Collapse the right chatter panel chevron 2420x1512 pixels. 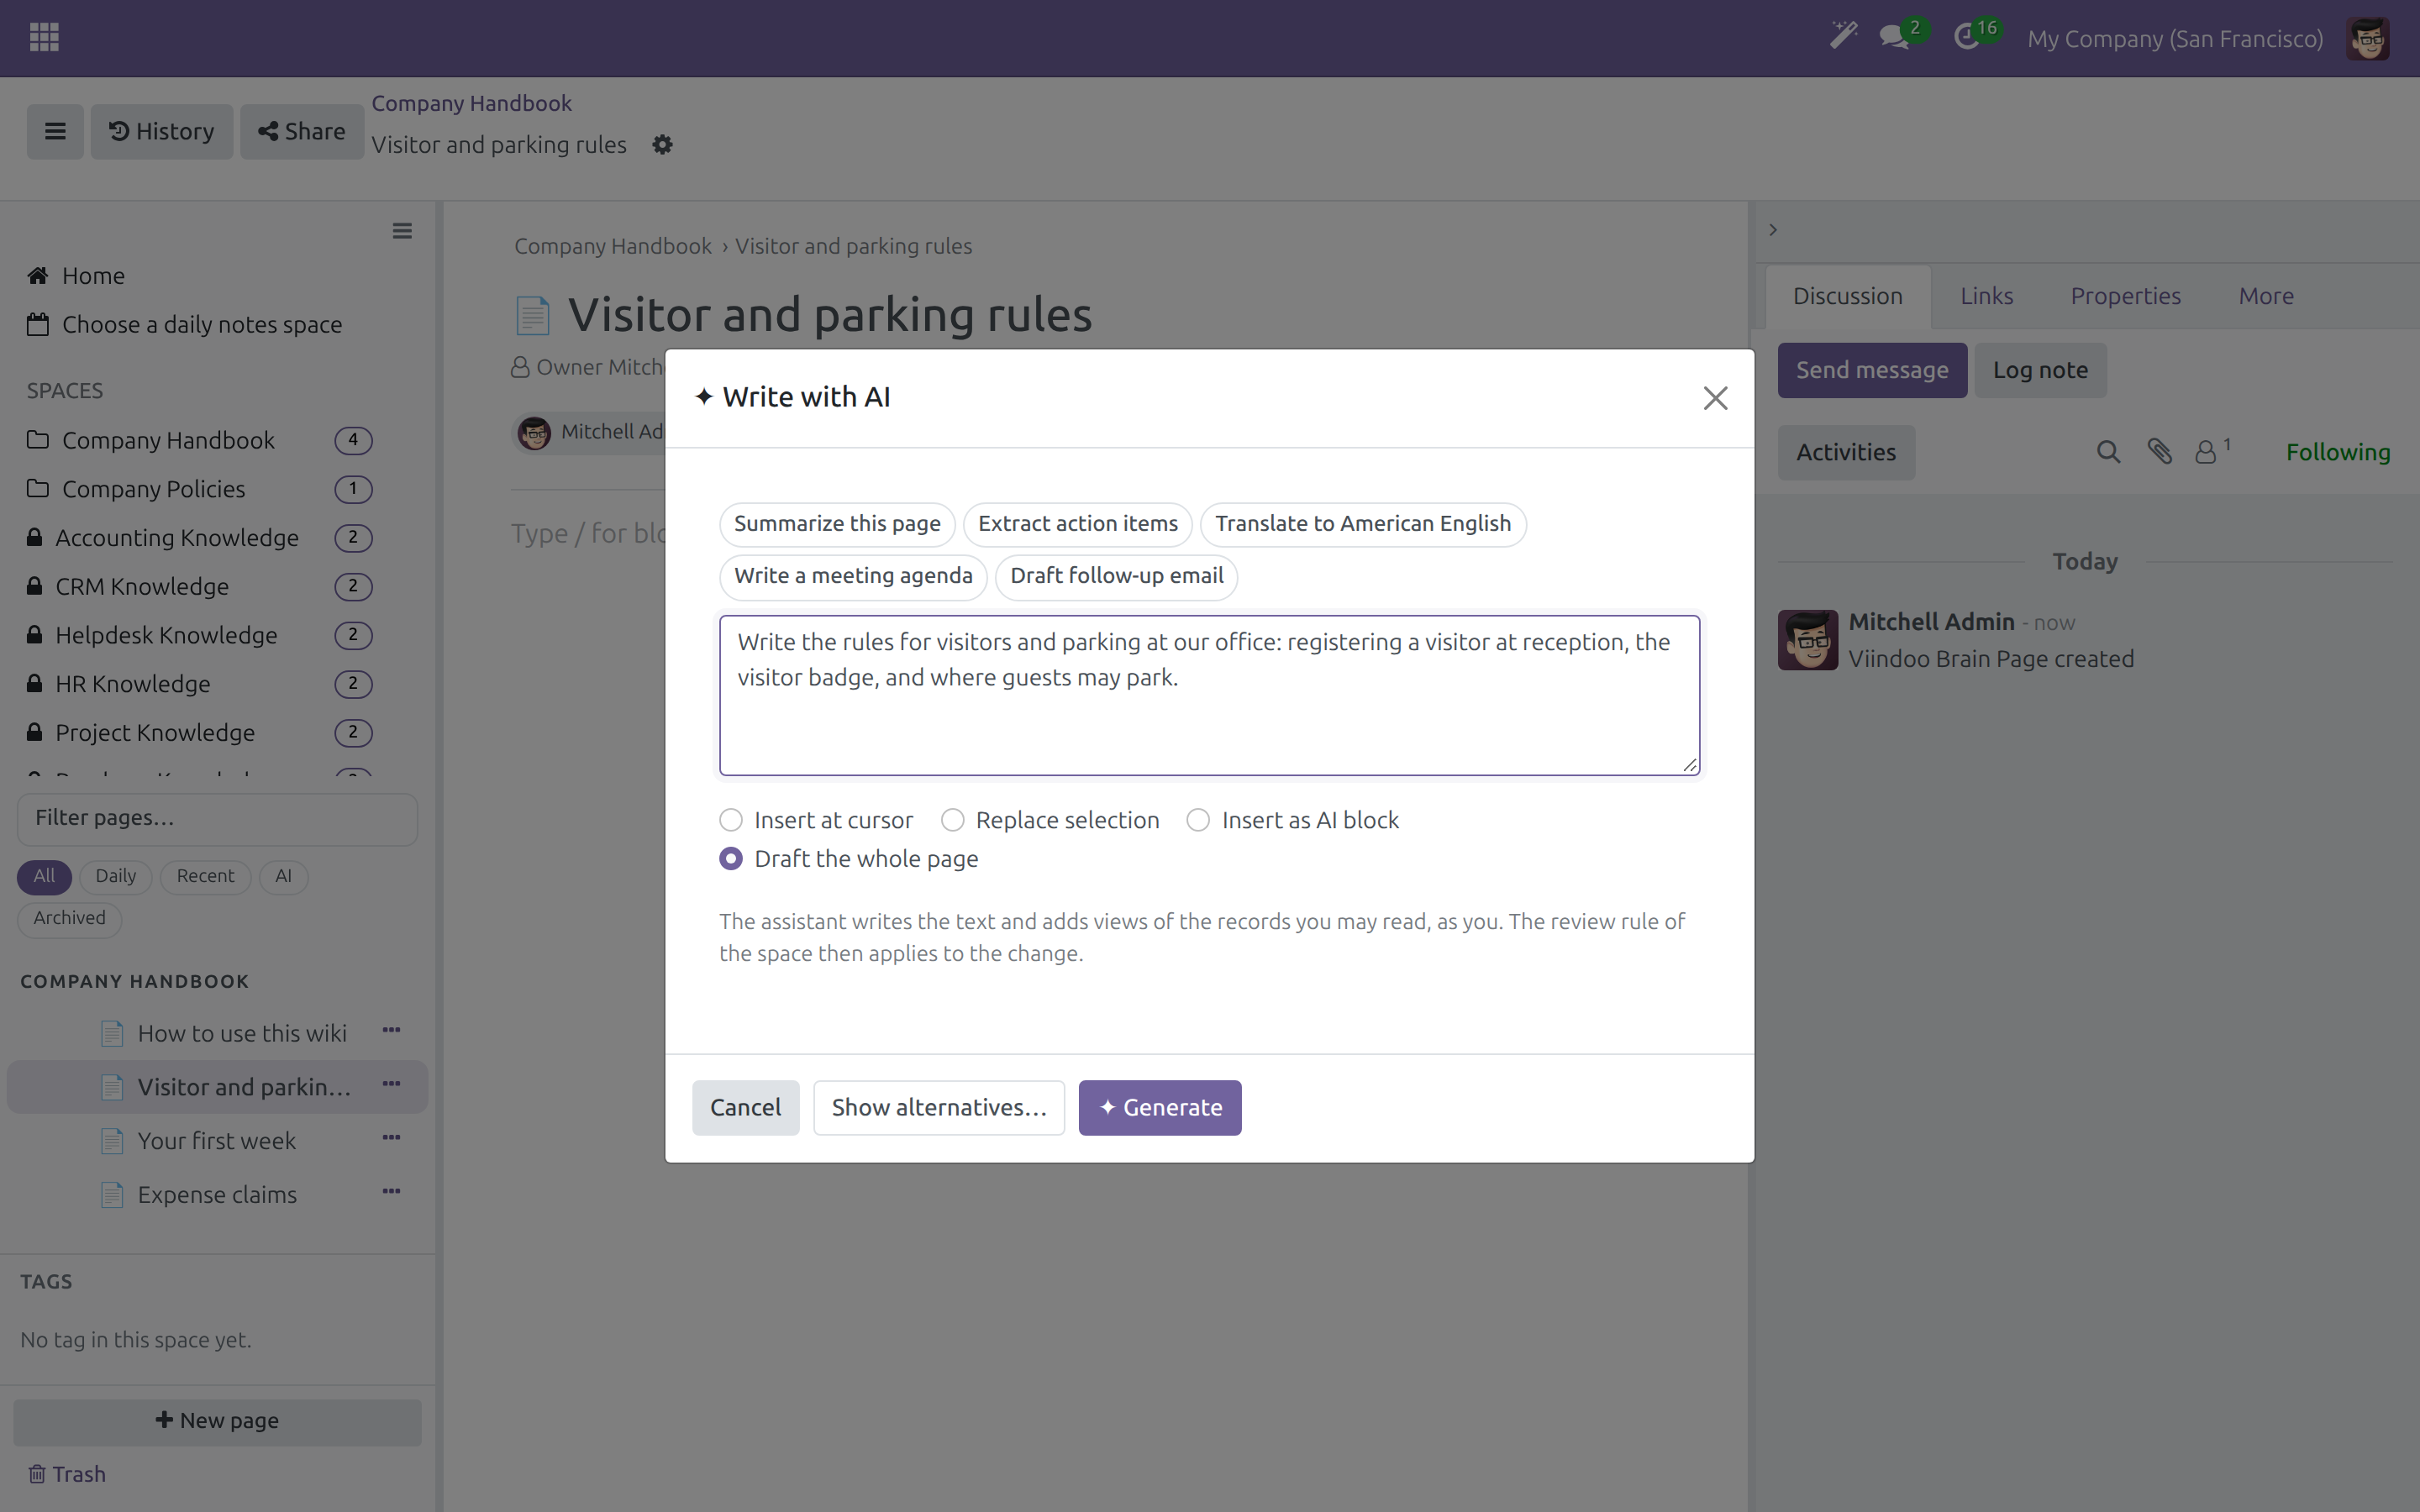pyautogui.click(x=1773, y=230)
